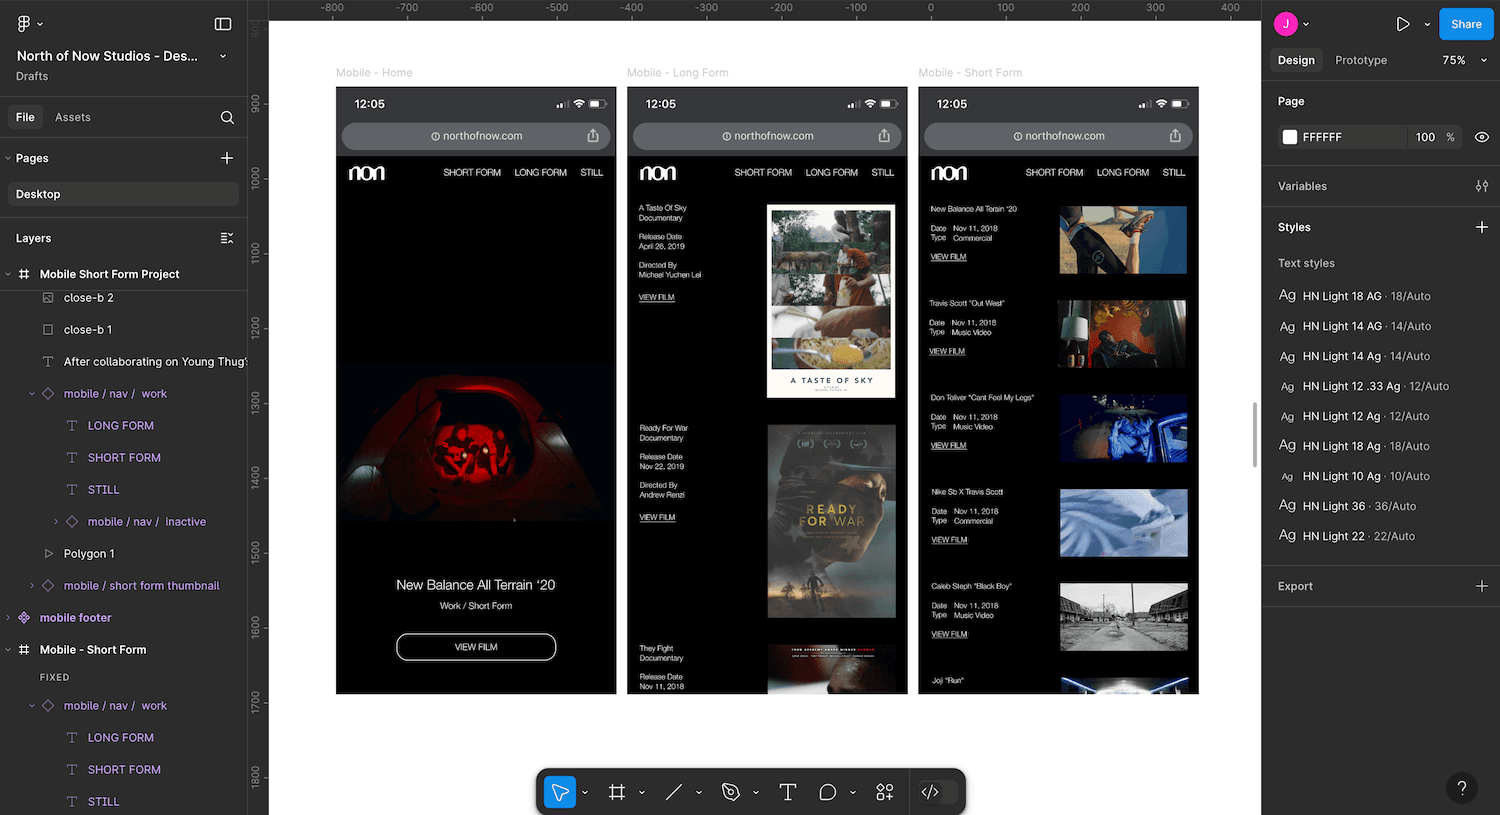Image resolution: width=1500 pixels, height=815 pixels.
Task: Click the Share button
Action: pyautogui.click(x=1466, y=23)
